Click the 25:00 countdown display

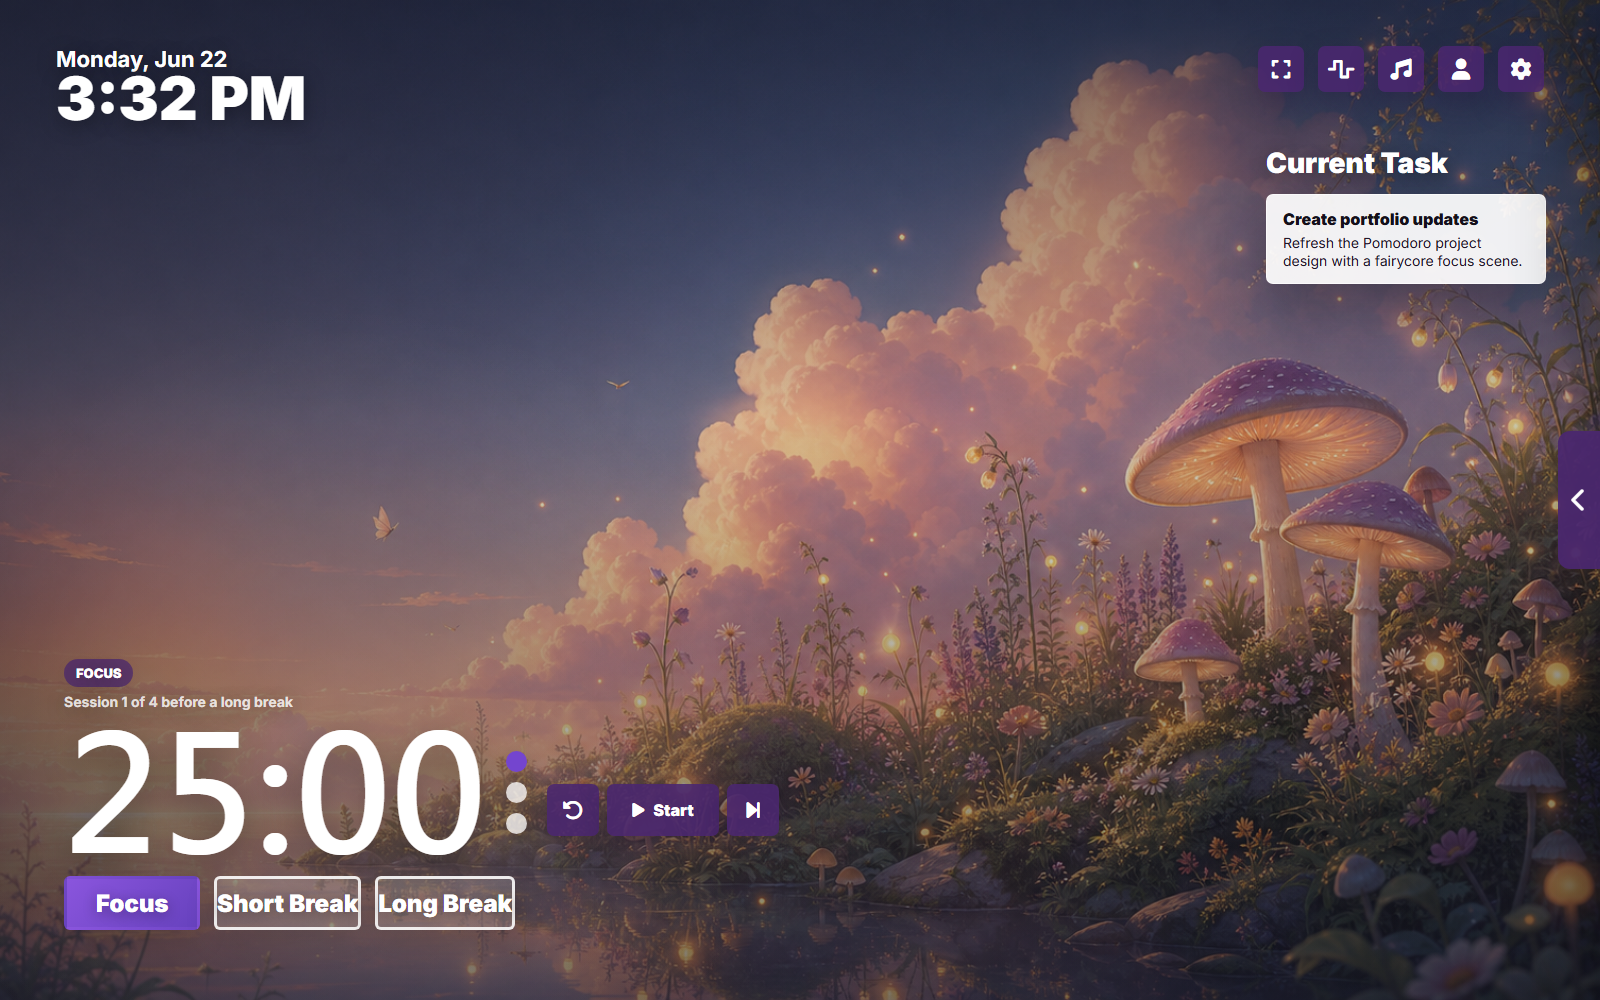click(277, 792)
